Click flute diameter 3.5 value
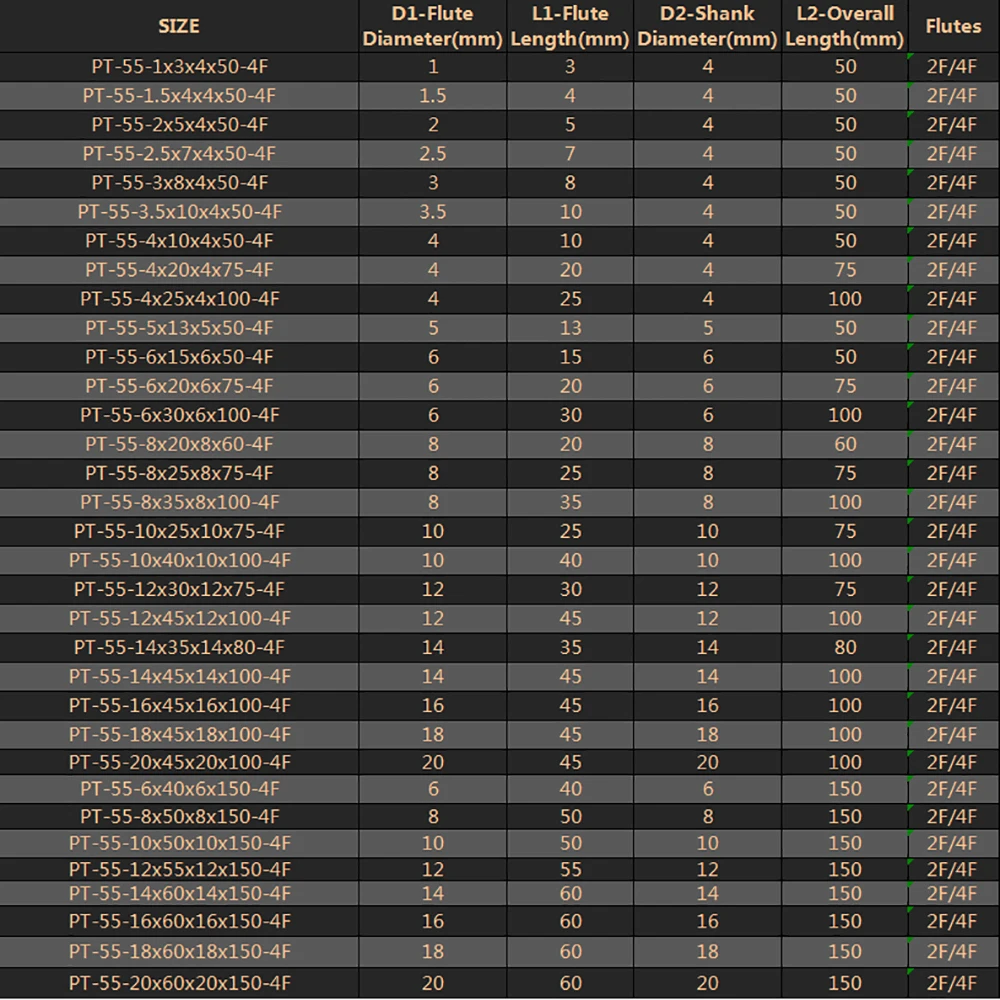 [432, 212]
